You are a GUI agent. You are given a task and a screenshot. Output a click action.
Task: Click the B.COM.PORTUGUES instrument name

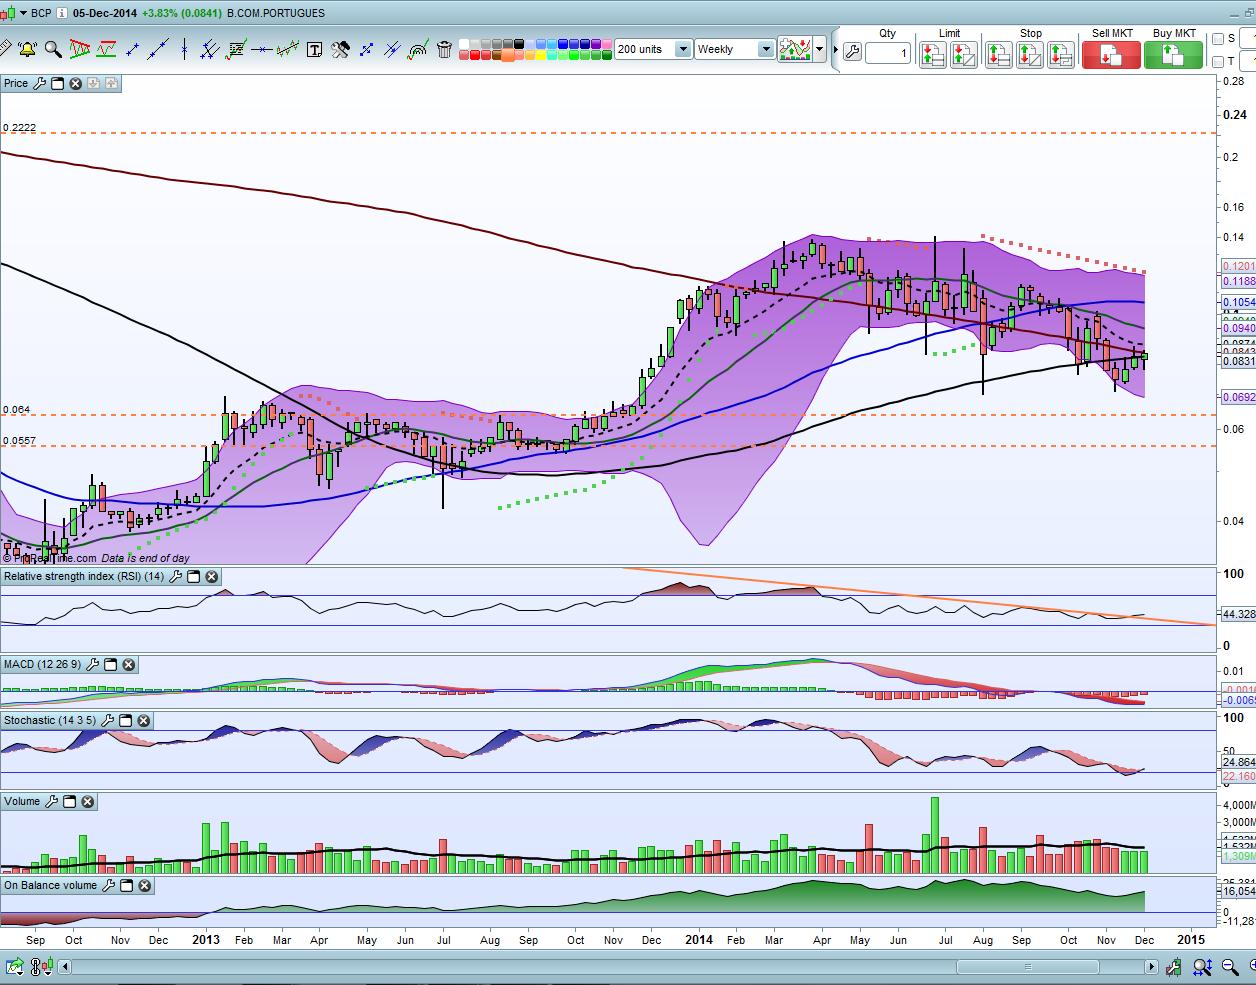coord(276,14)
